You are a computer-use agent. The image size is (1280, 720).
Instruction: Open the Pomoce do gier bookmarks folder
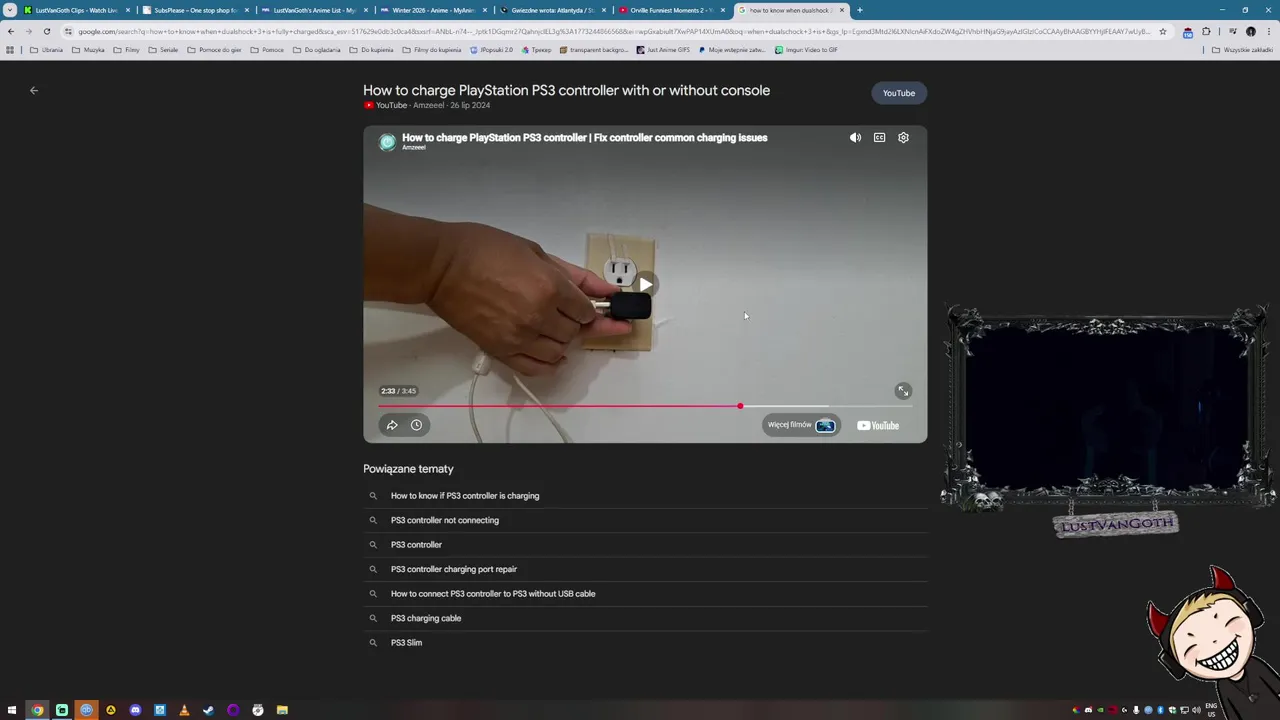click(214, 49)
